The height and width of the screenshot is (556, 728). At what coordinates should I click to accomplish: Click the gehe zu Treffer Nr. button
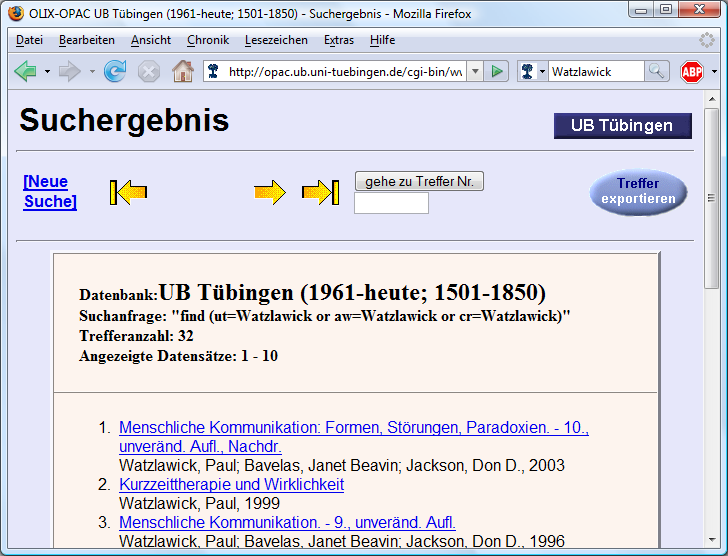(419, 181)
